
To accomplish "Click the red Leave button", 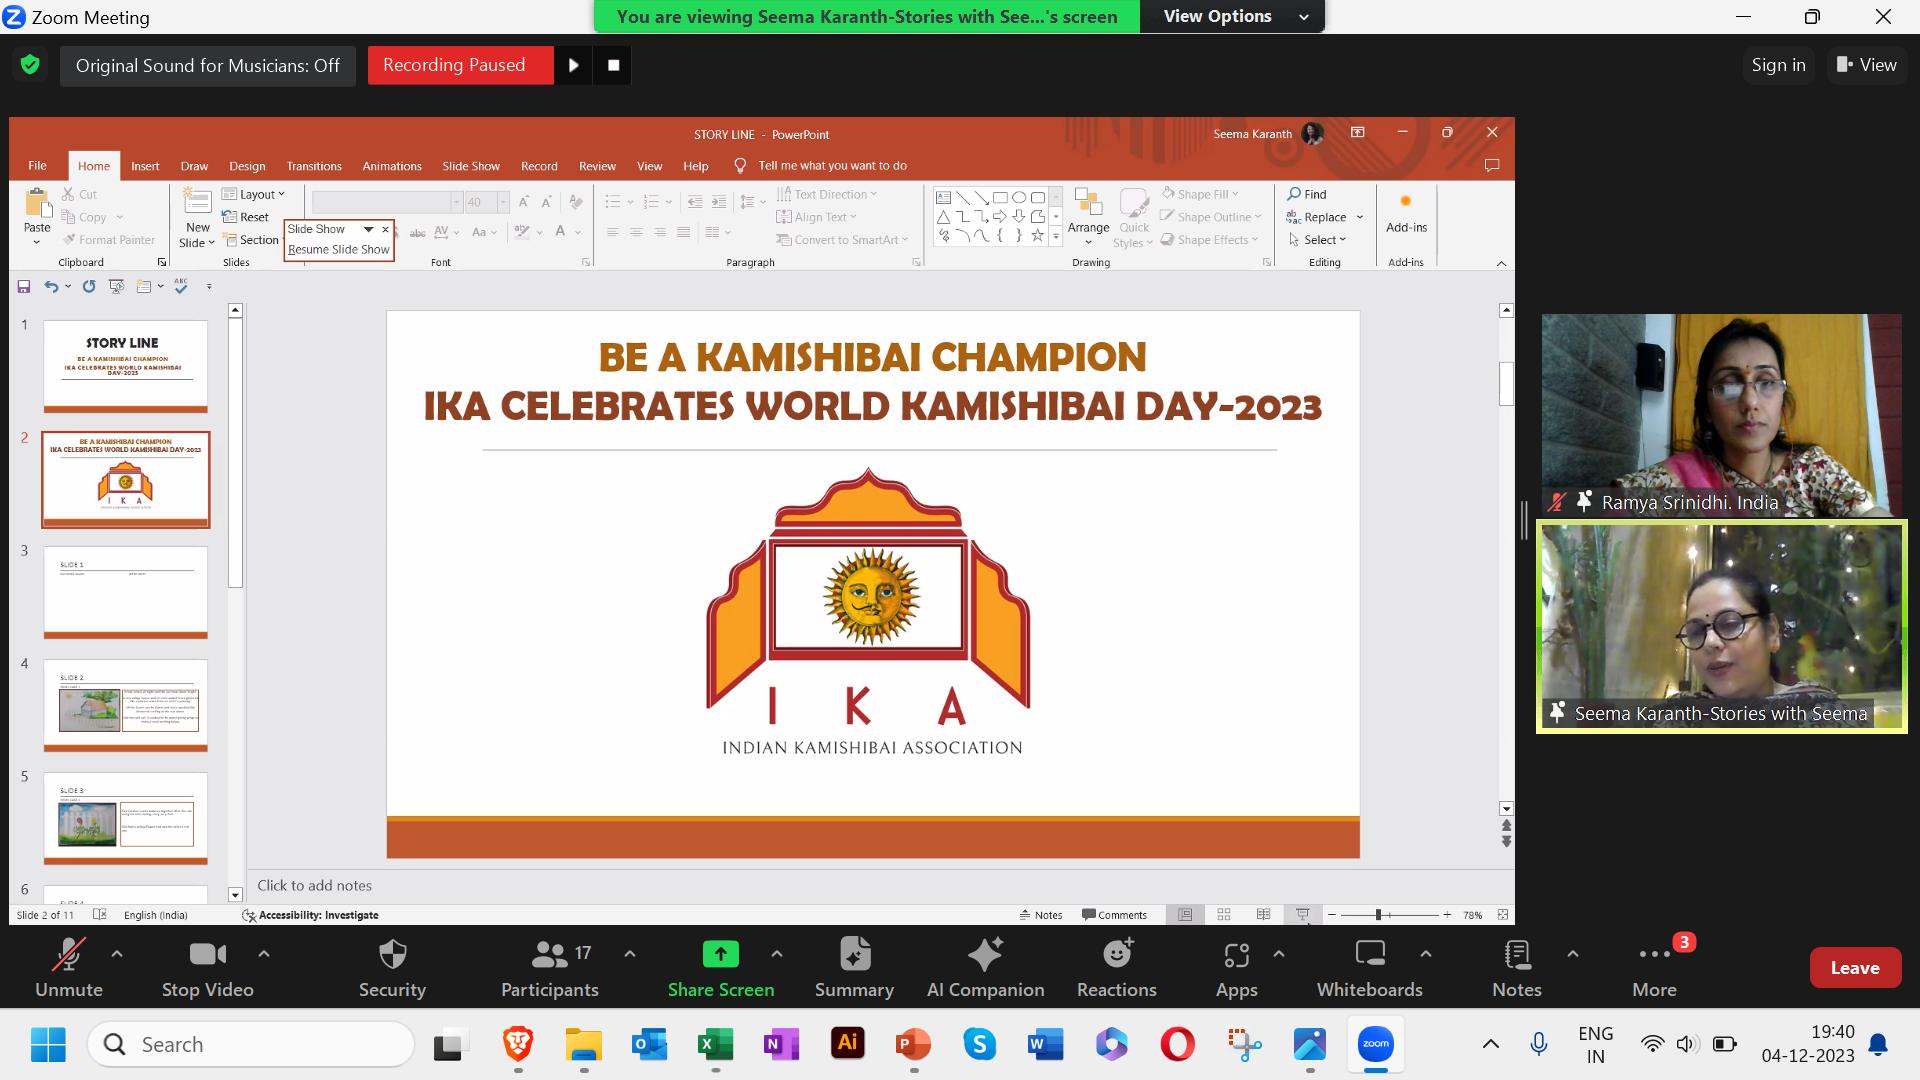I will coord(1854,967).
